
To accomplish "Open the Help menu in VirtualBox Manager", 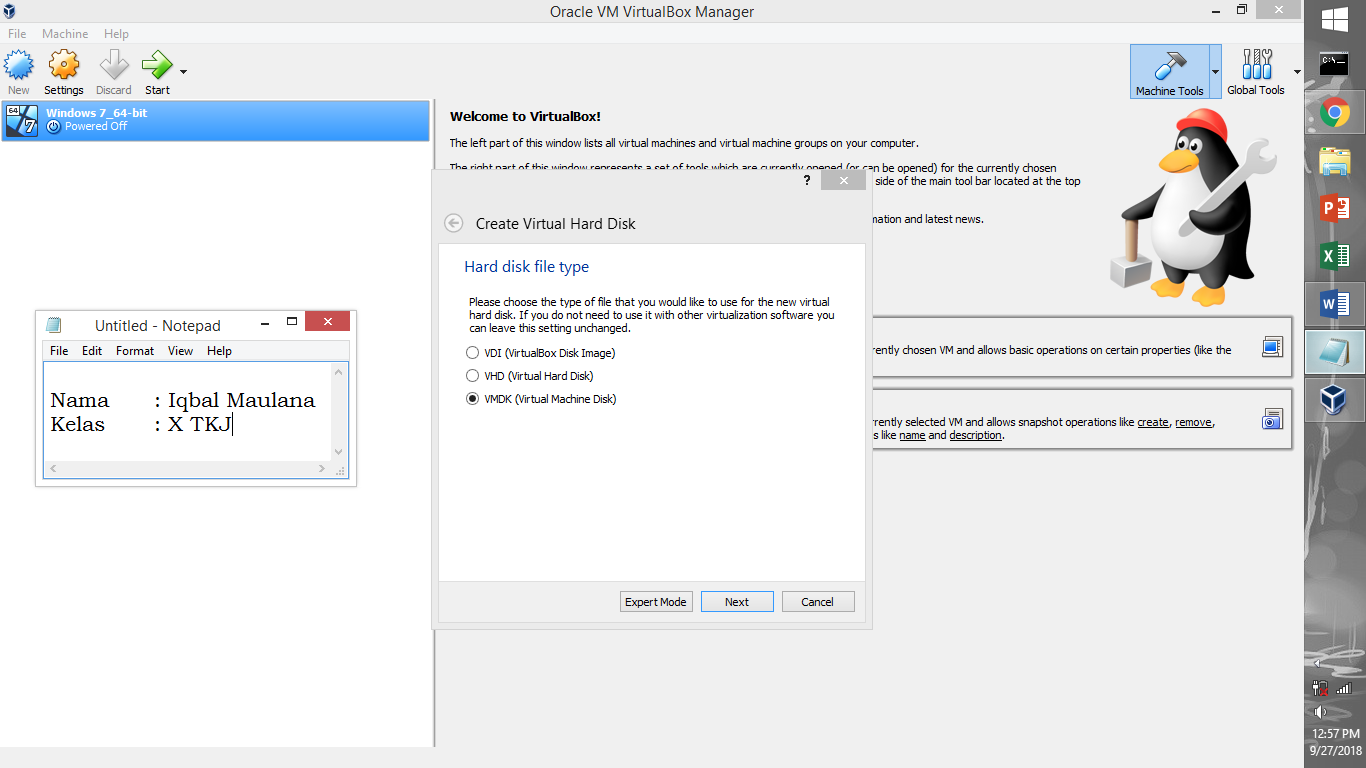I will pyautogui.click(x=116, y=34).
